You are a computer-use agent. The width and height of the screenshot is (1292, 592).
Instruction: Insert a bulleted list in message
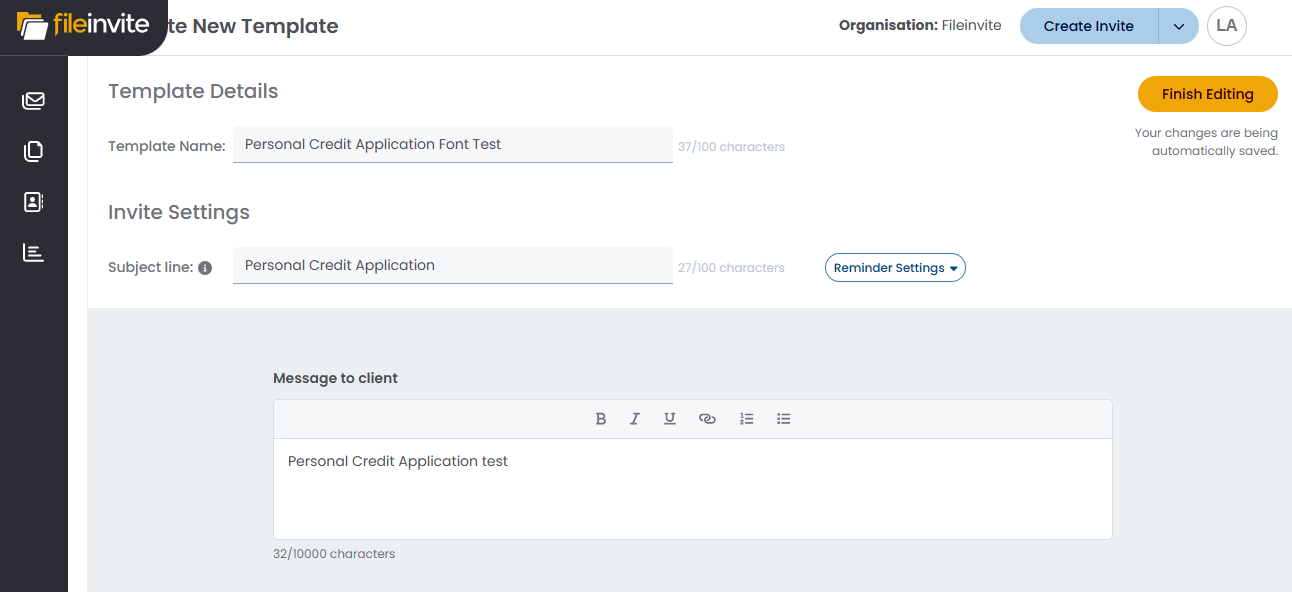coord(784,419)
